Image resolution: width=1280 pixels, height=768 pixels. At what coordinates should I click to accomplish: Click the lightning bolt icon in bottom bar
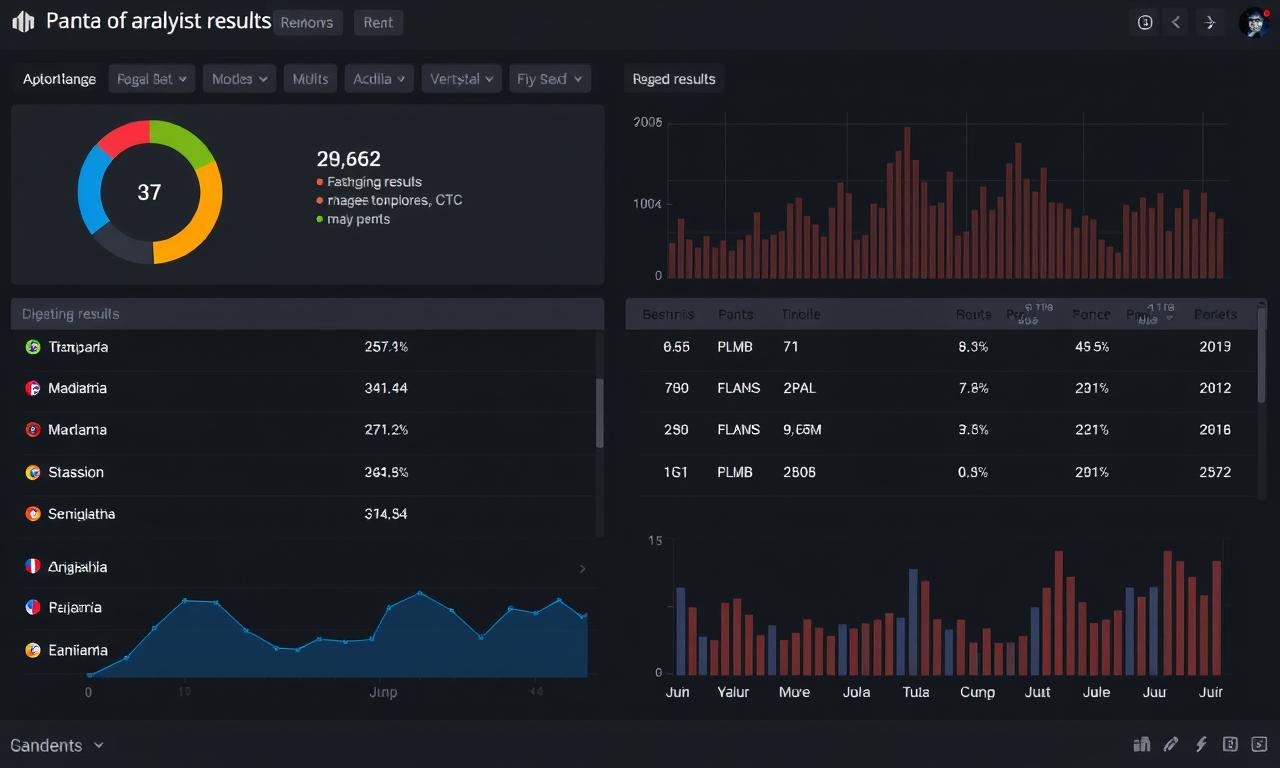tap(1201, 744)
